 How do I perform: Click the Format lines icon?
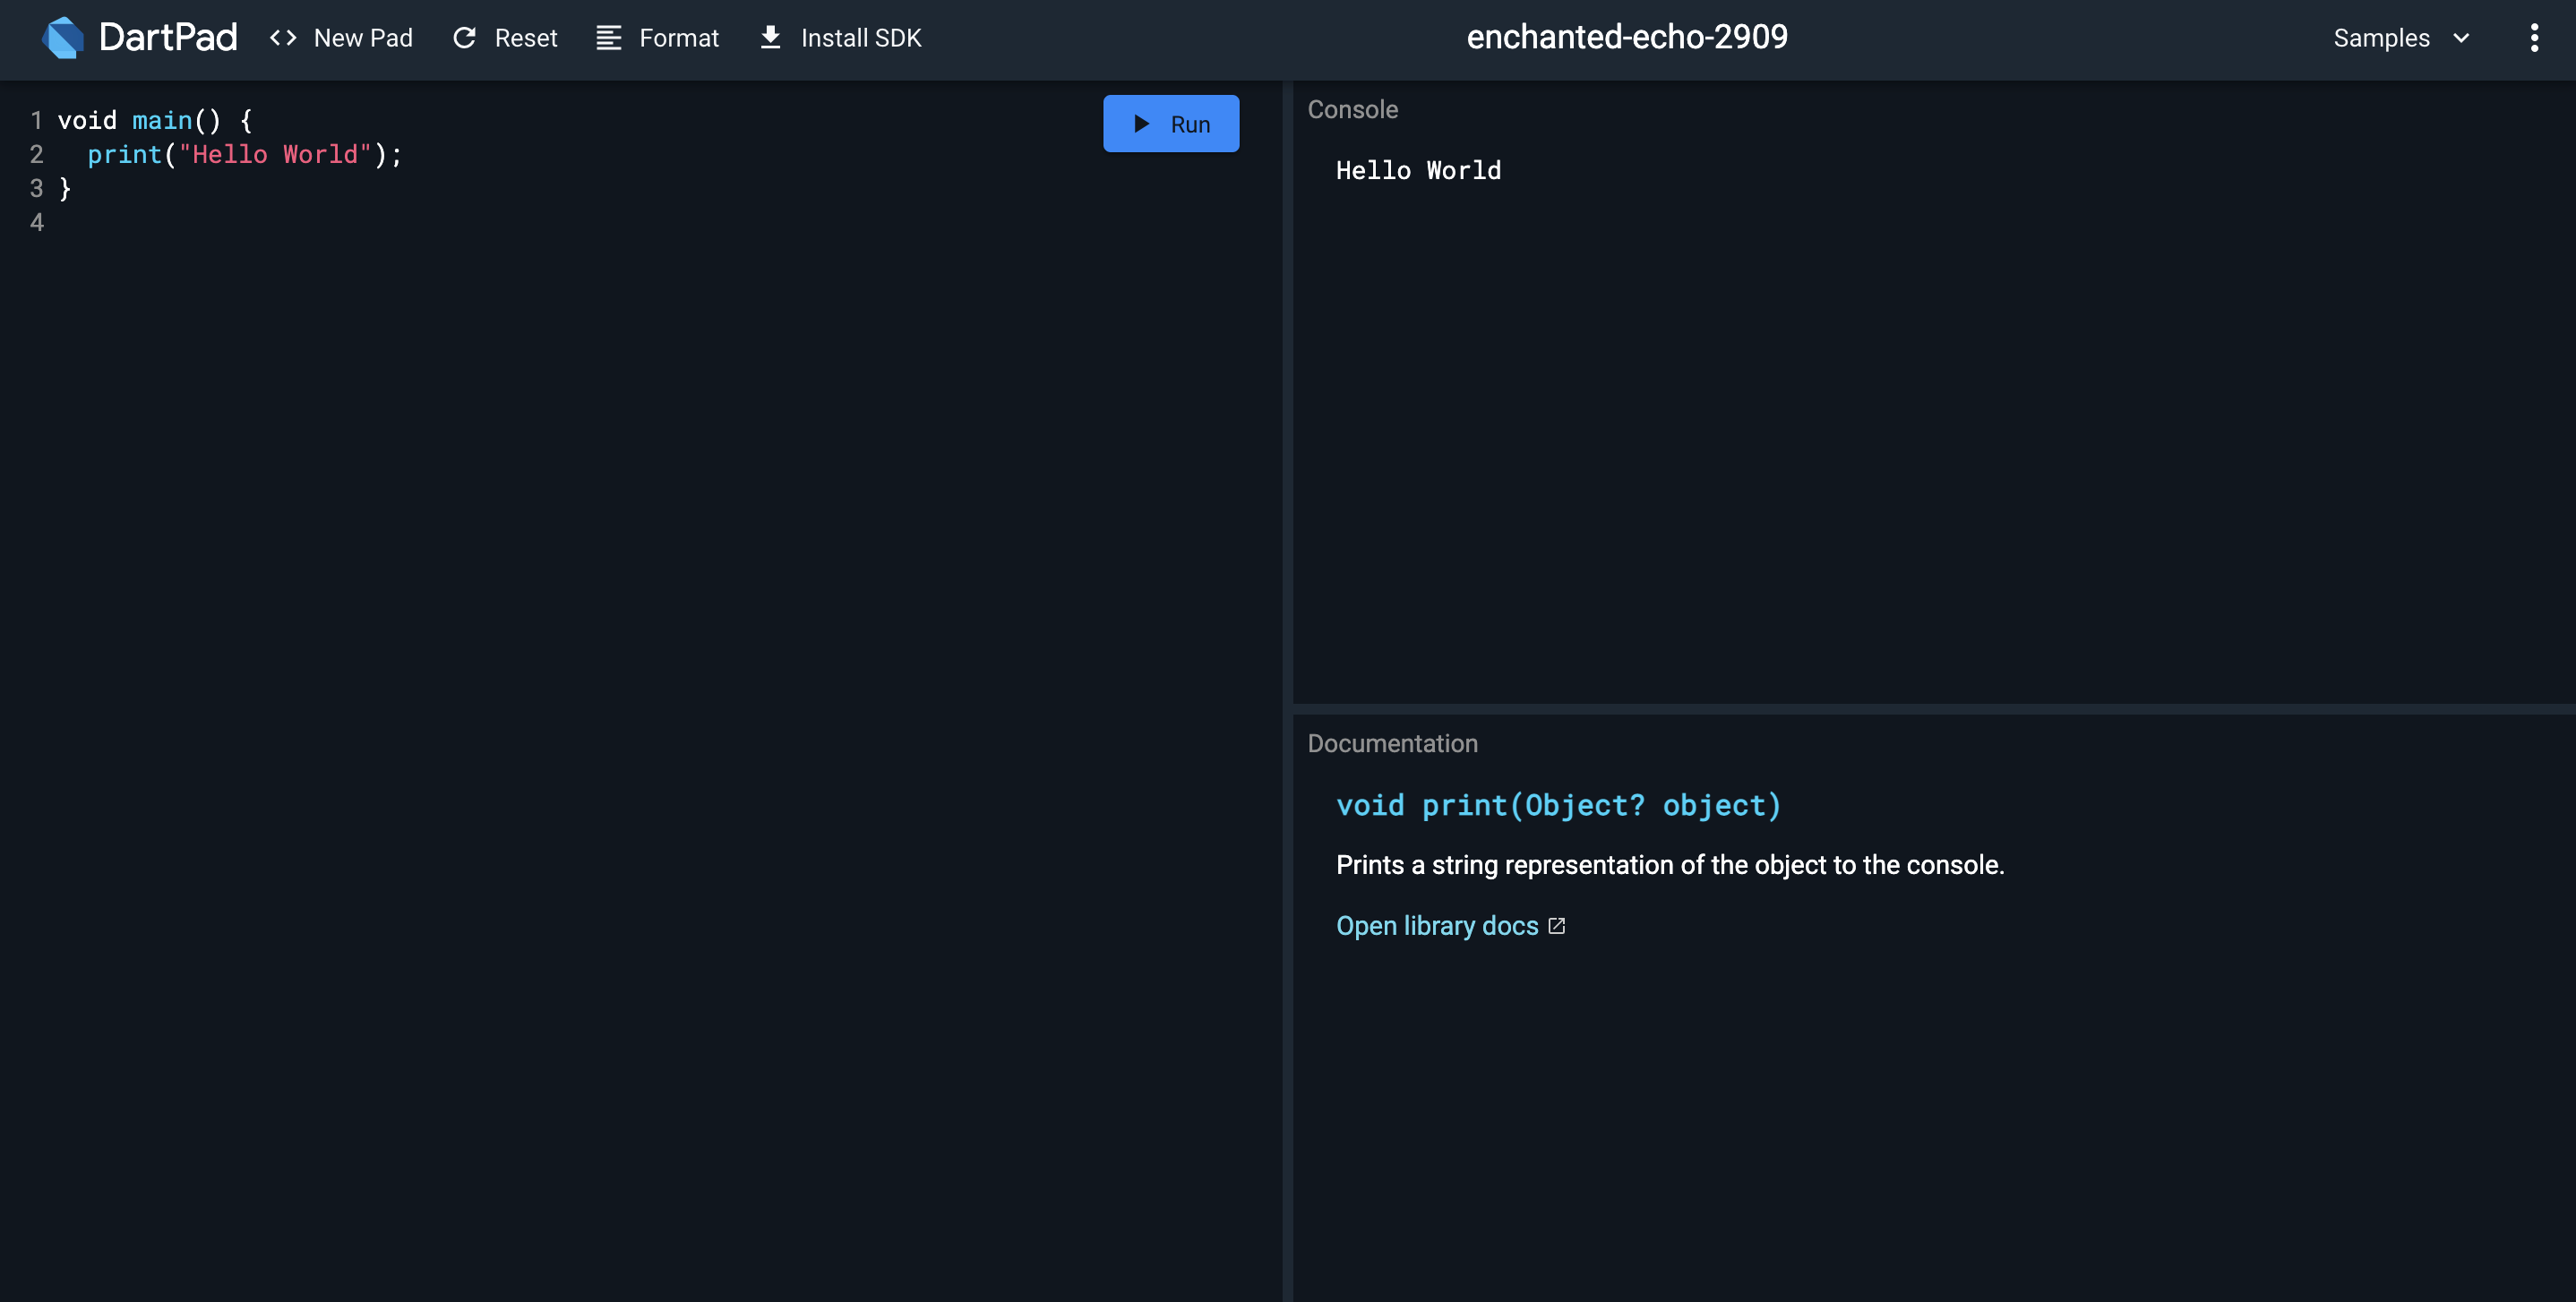608,38
